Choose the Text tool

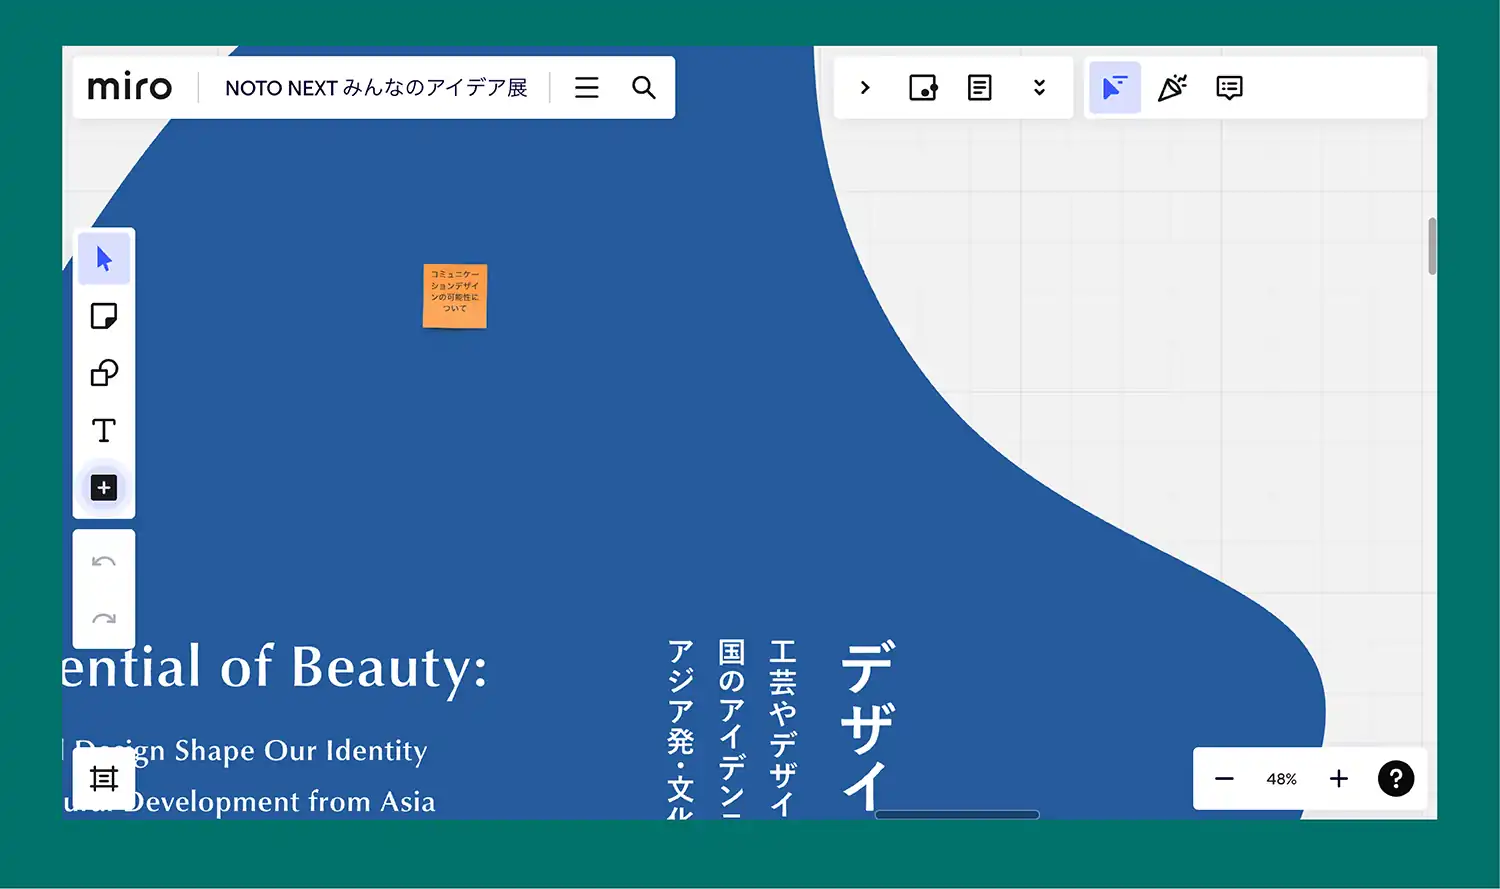[104, 430]
